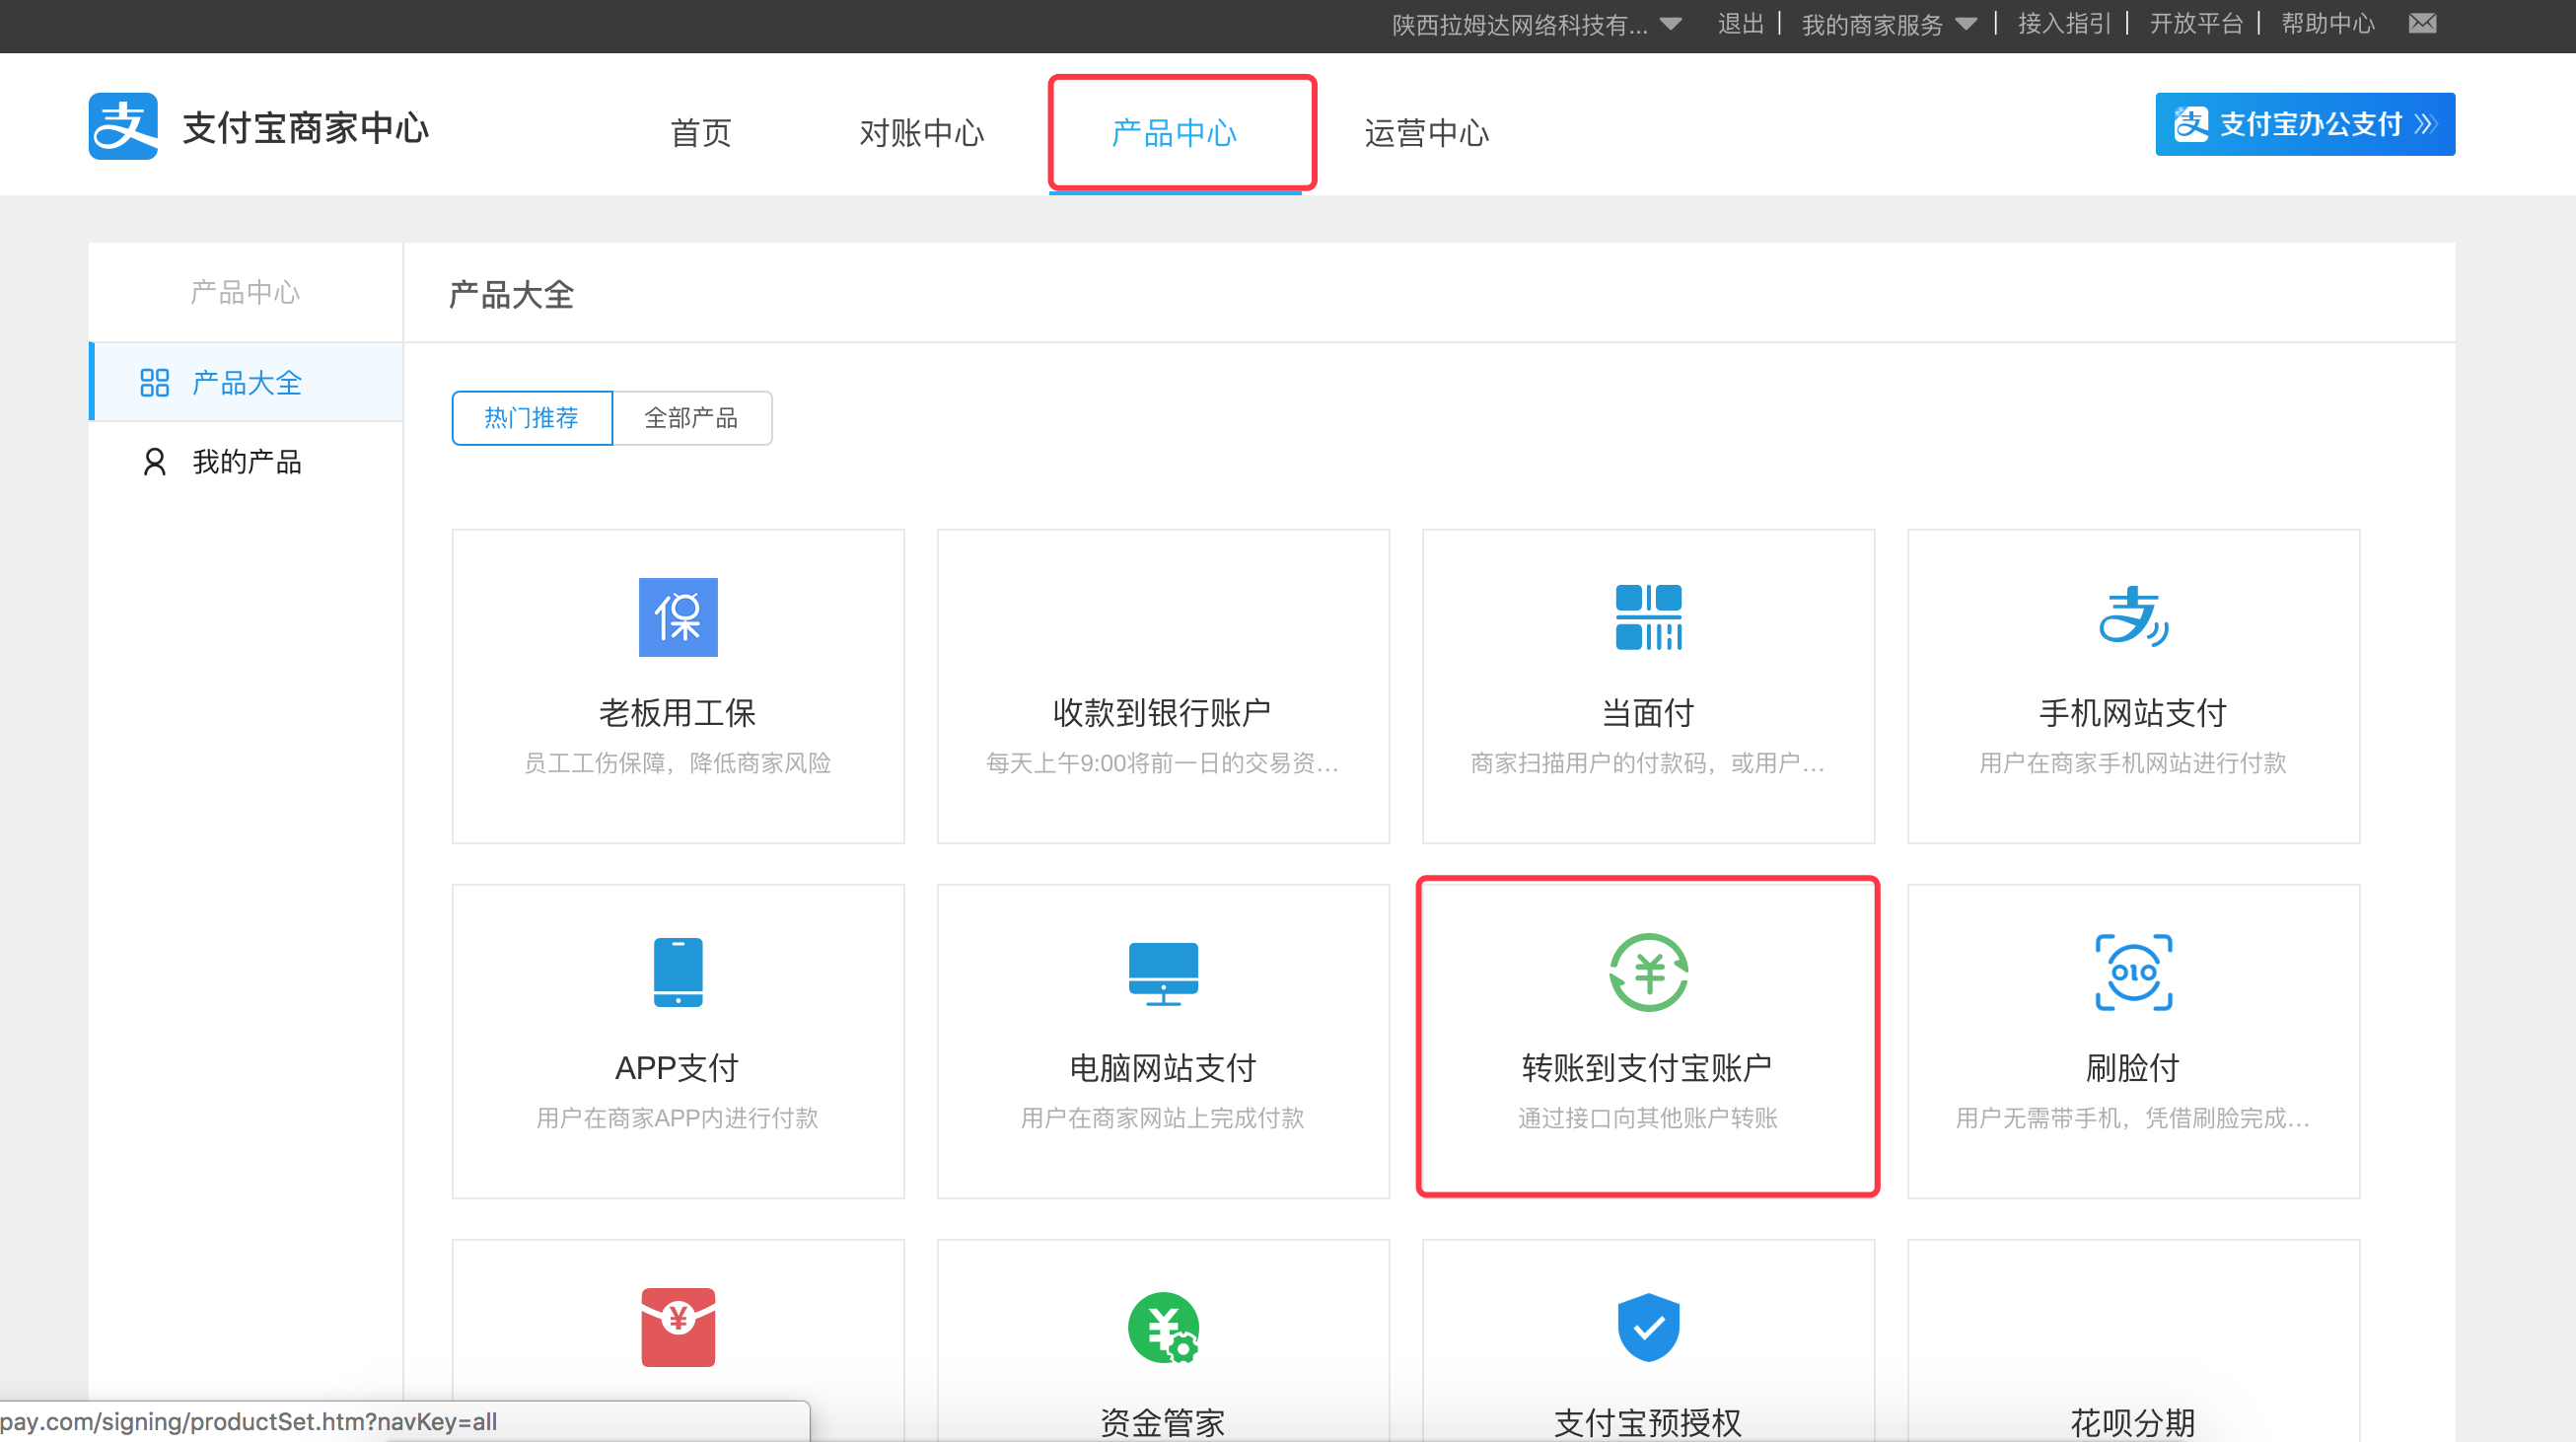Click the 当面付 barcode icon

click(1648, 617)
